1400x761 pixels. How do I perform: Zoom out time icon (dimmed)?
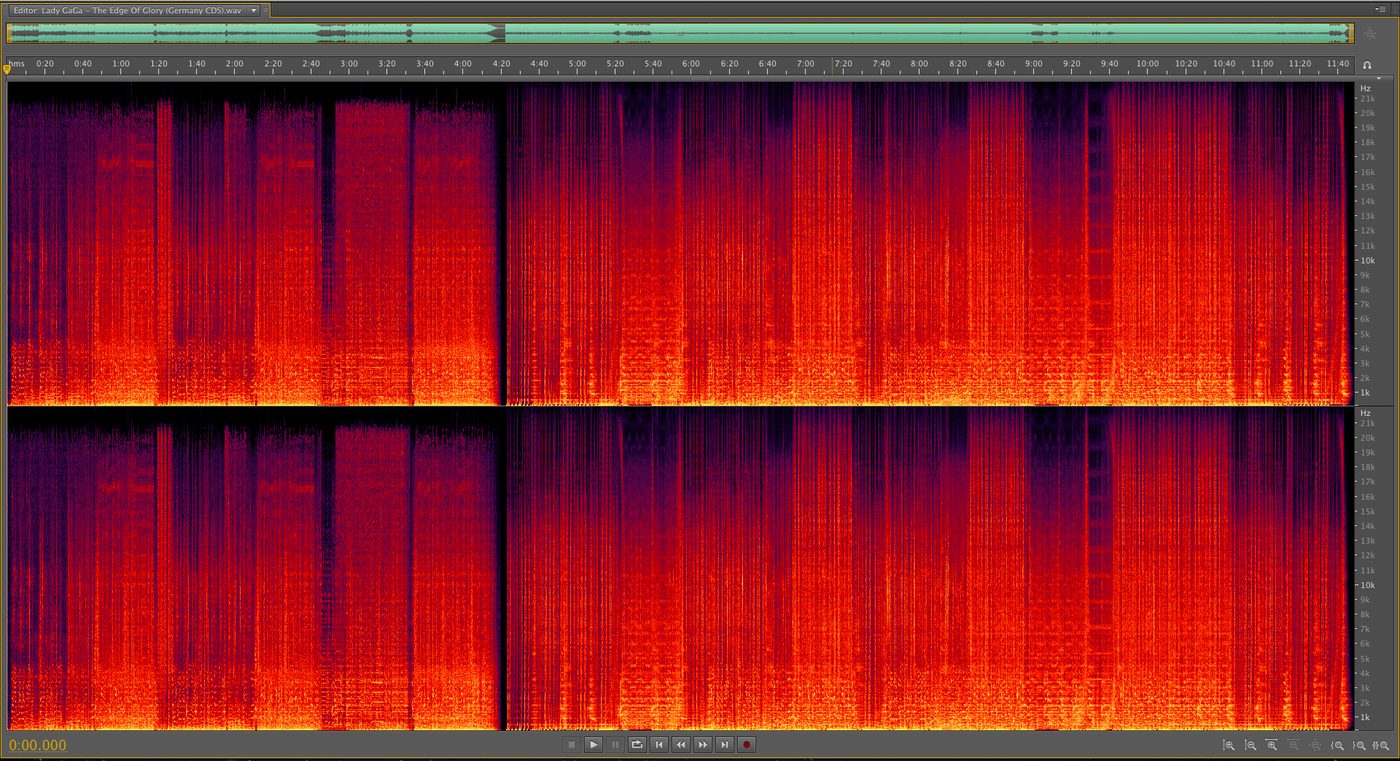point(1294,746)
